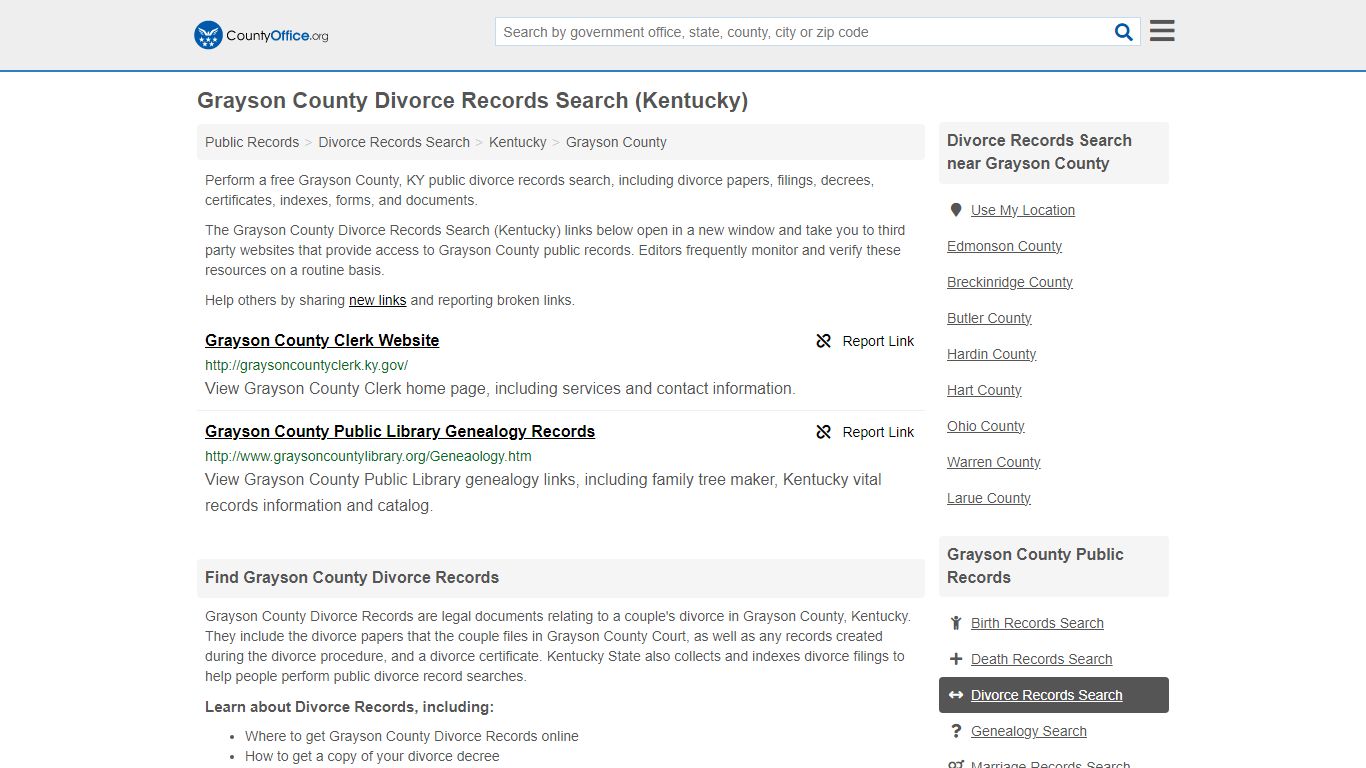The width and height of the screenshot is (1366, 768).
Task: Click the Find Grayson County Divorce Records heading
Action: point(352,577)
